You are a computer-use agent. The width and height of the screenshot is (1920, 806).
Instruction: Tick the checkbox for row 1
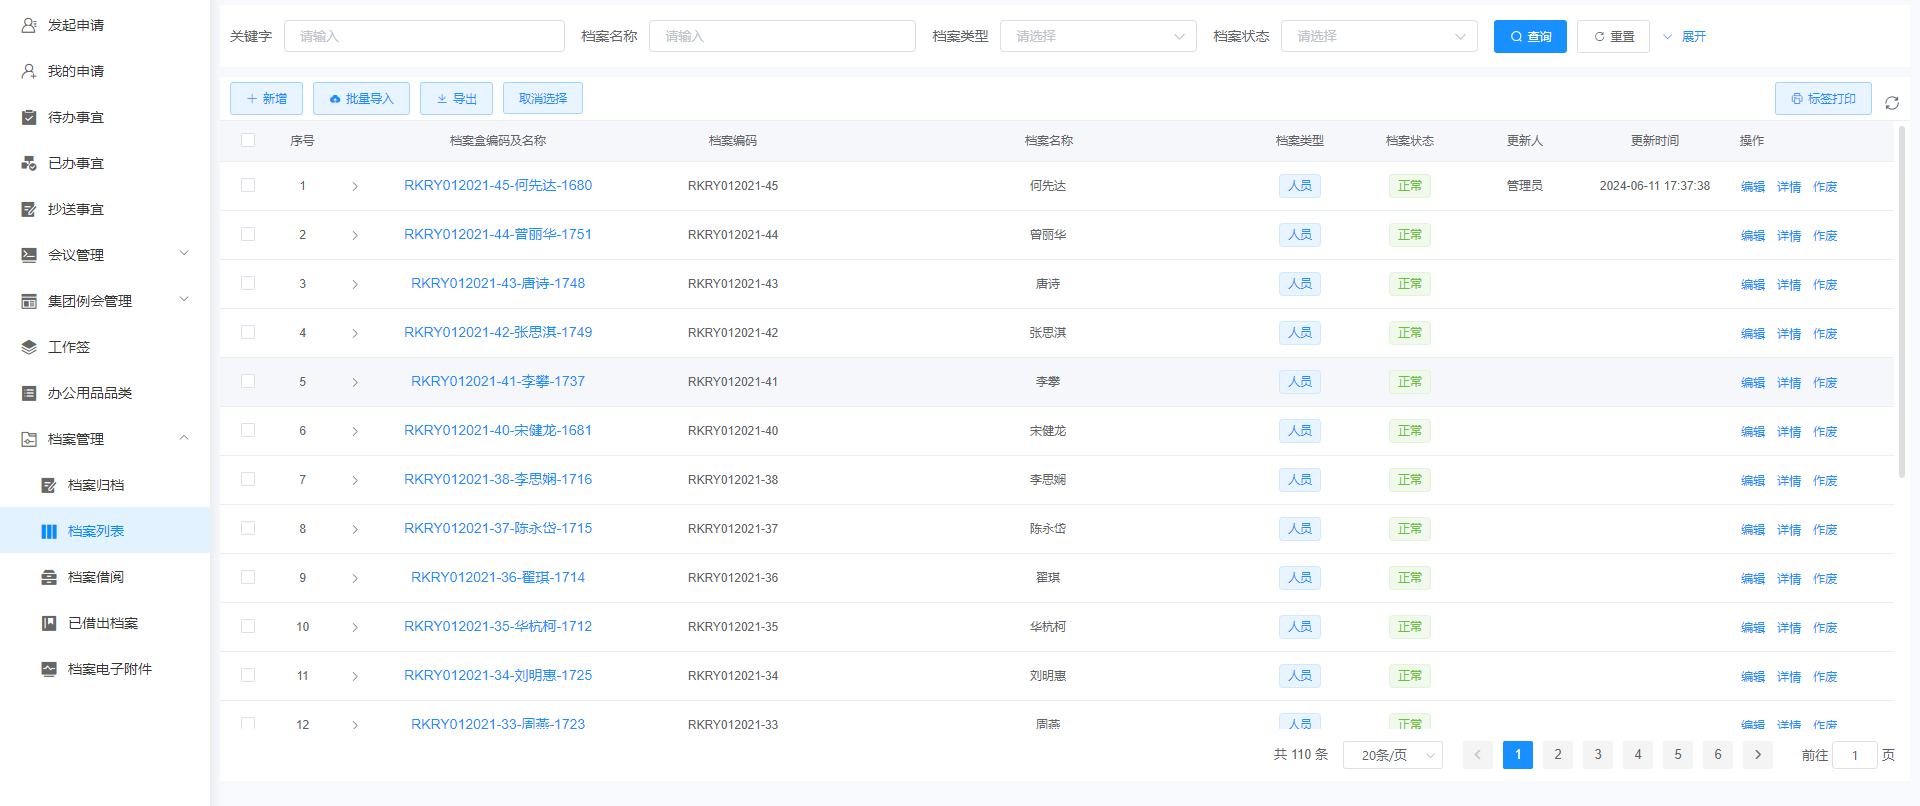pos(248,185)
